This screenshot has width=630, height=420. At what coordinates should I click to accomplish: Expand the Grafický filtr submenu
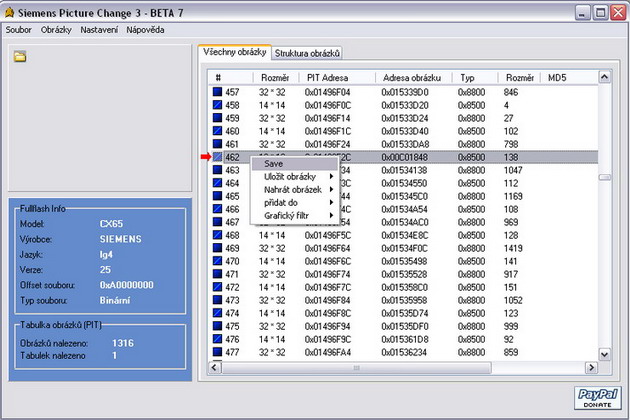point(295,215)
